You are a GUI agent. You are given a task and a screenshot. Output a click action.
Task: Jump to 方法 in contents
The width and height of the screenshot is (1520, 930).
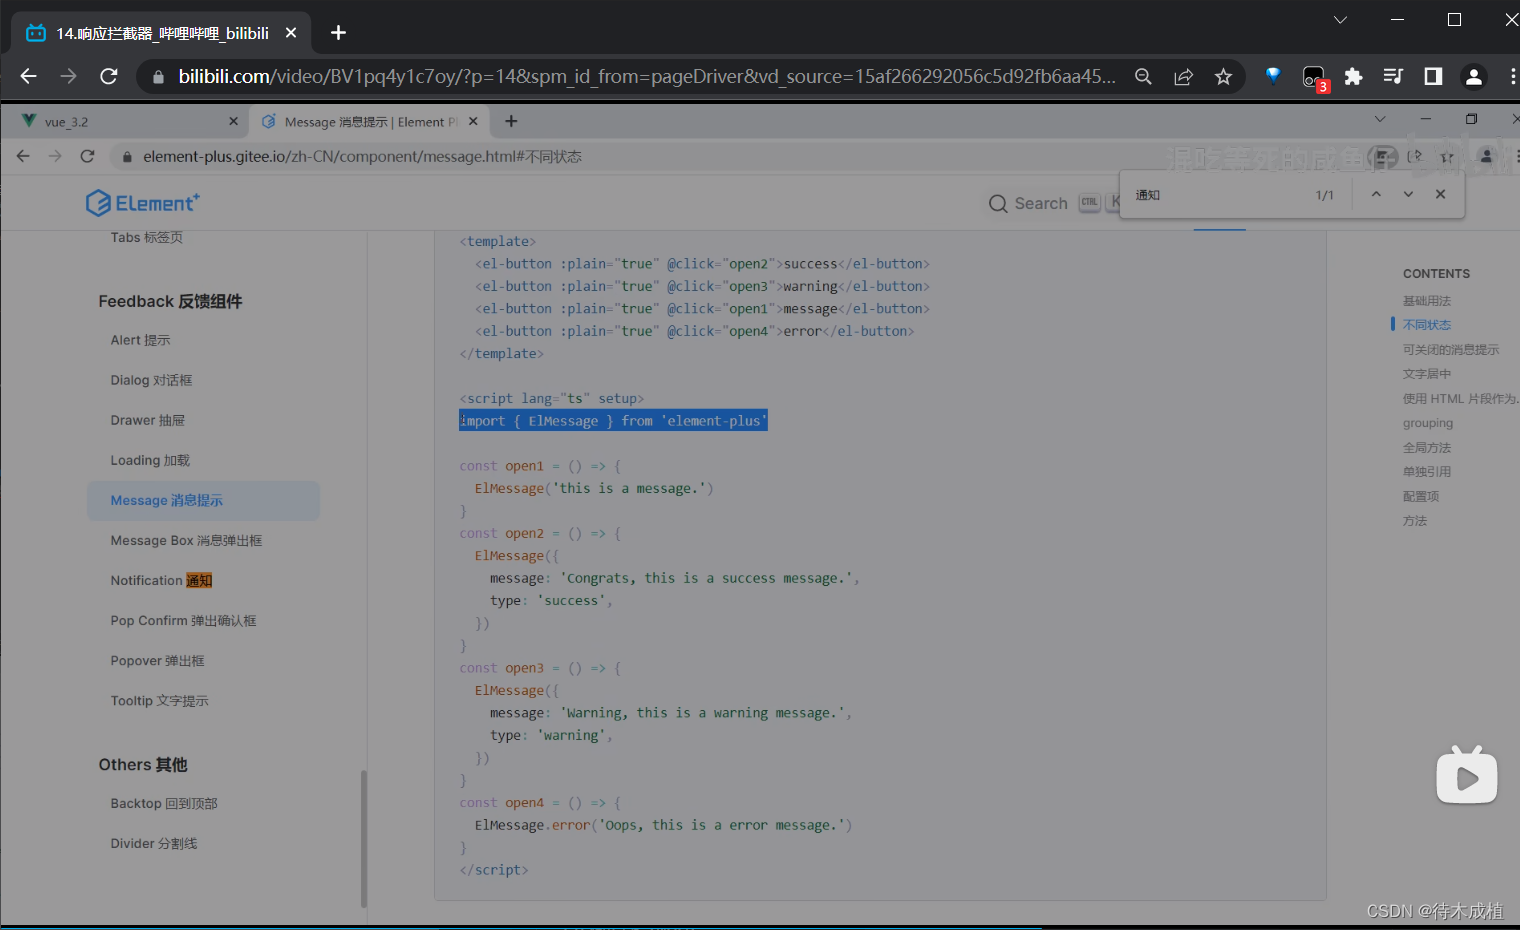click(x=1414, y=520)
